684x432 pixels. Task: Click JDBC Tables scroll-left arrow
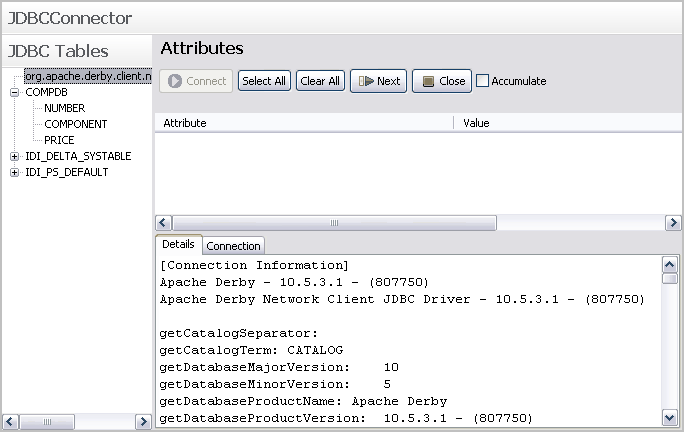click(10, 422)
